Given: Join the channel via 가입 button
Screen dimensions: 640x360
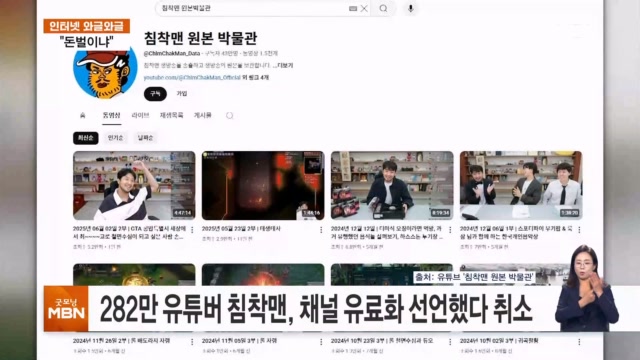Looking at the screenshot, I should click(182, 94).
